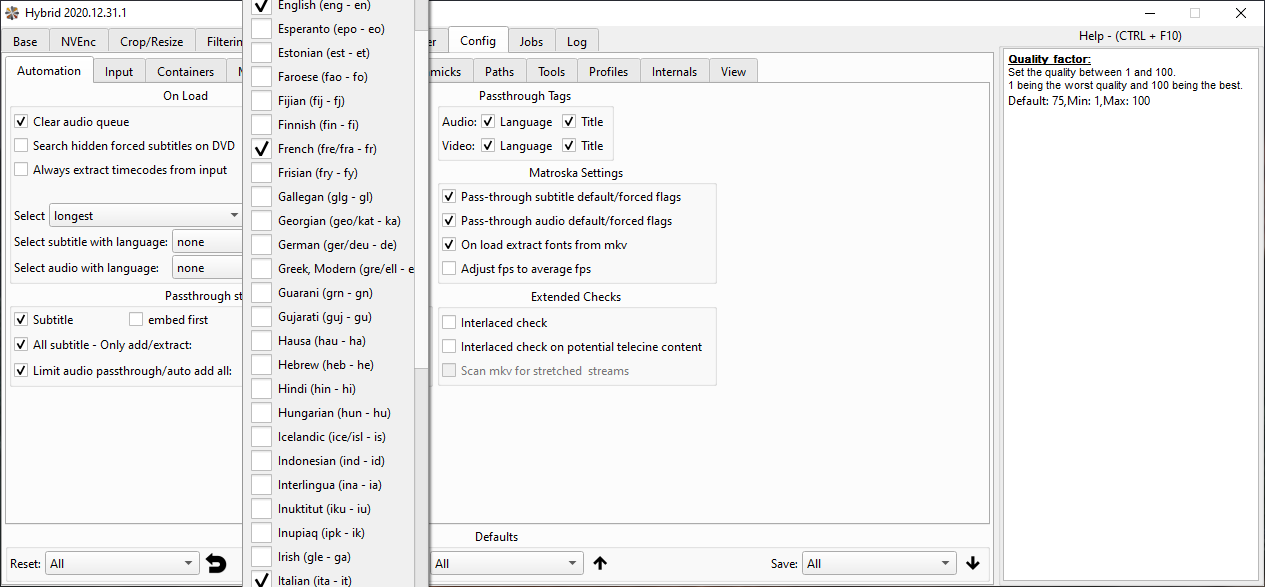Enable Adjust fps to average fps
The width and height of the screenshot is (1265, 587).
[450, 269]
